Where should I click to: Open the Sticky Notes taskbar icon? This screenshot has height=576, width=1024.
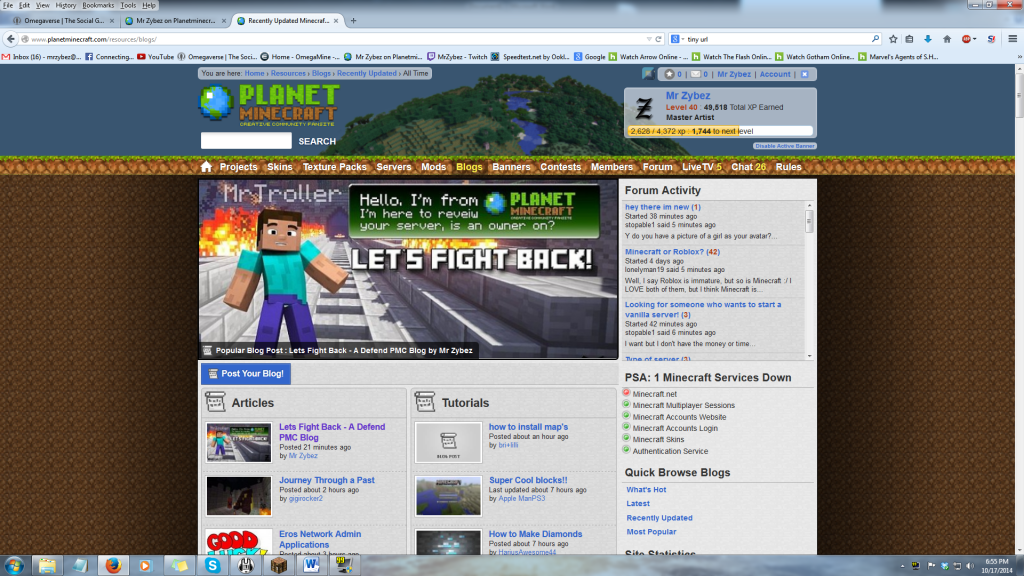(179, 565)
